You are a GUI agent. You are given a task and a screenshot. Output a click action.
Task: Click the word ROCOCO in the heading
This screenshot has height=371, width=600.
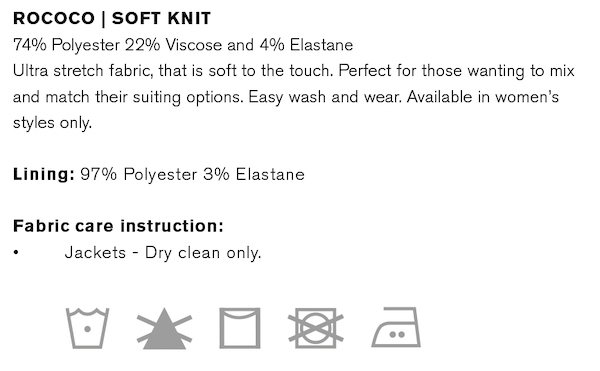(x=54, y=18)
